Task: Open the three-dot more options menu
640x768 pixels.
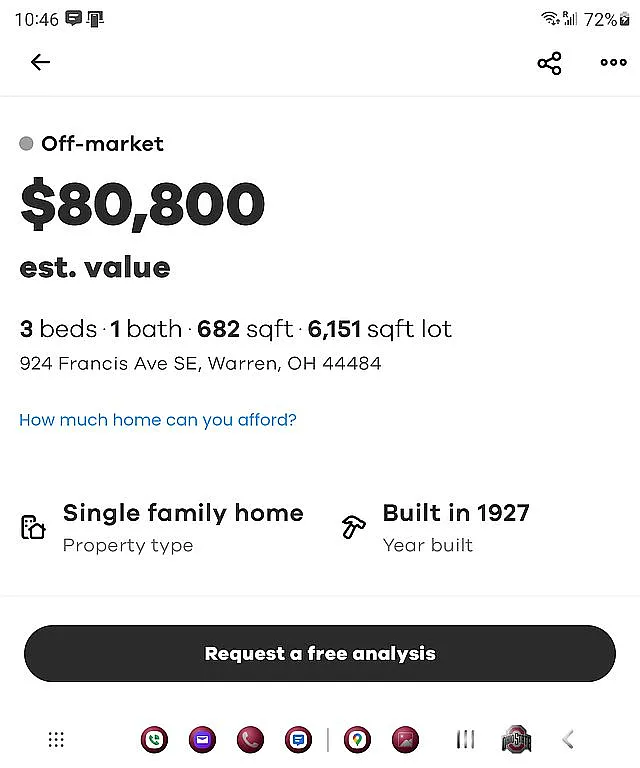Action: coord(613,63)
